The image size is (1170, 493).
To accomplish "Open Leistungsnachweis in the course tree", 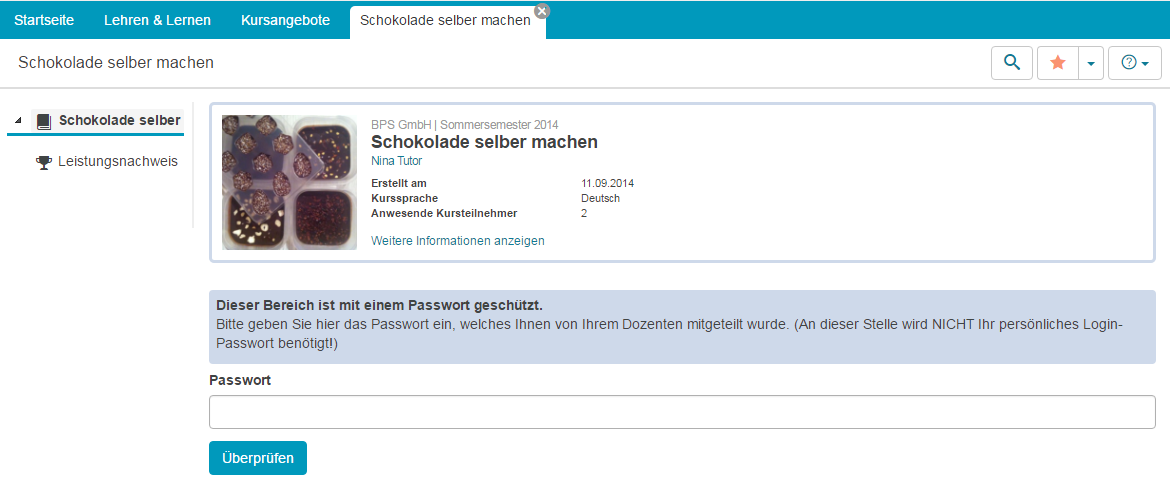I will click(x=118, y=161).
